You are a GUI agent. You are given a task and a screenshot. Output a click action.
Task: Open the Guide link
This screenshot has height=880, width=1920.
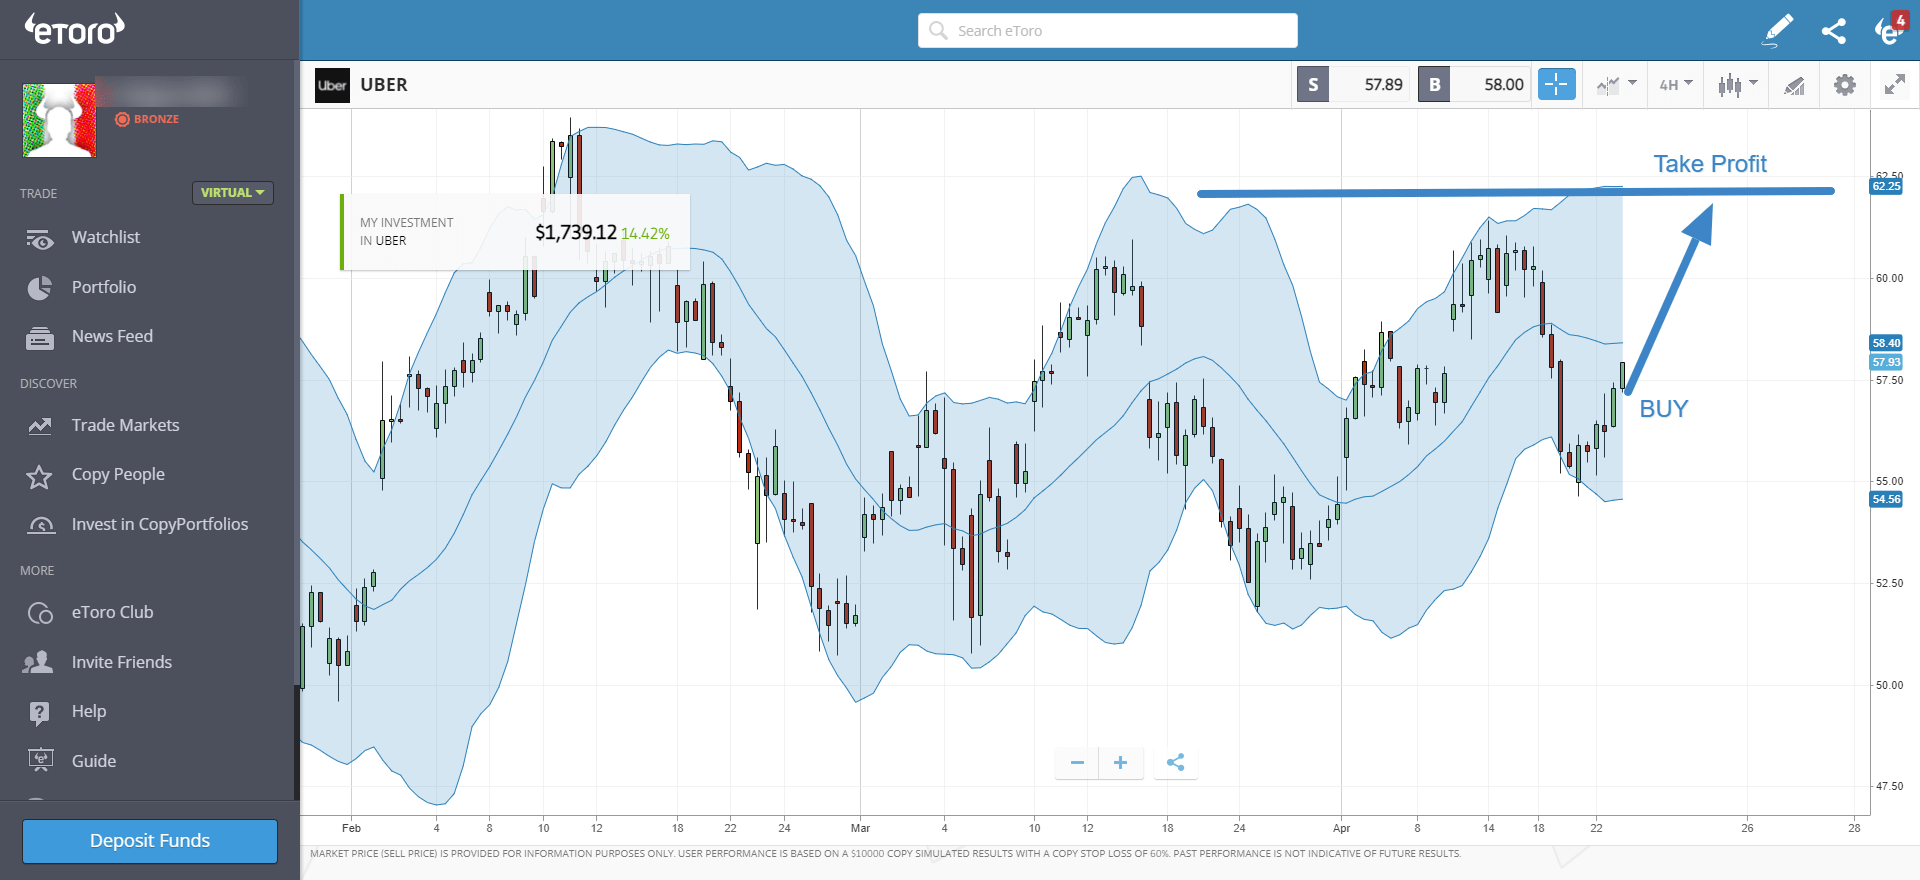(94, 761)
